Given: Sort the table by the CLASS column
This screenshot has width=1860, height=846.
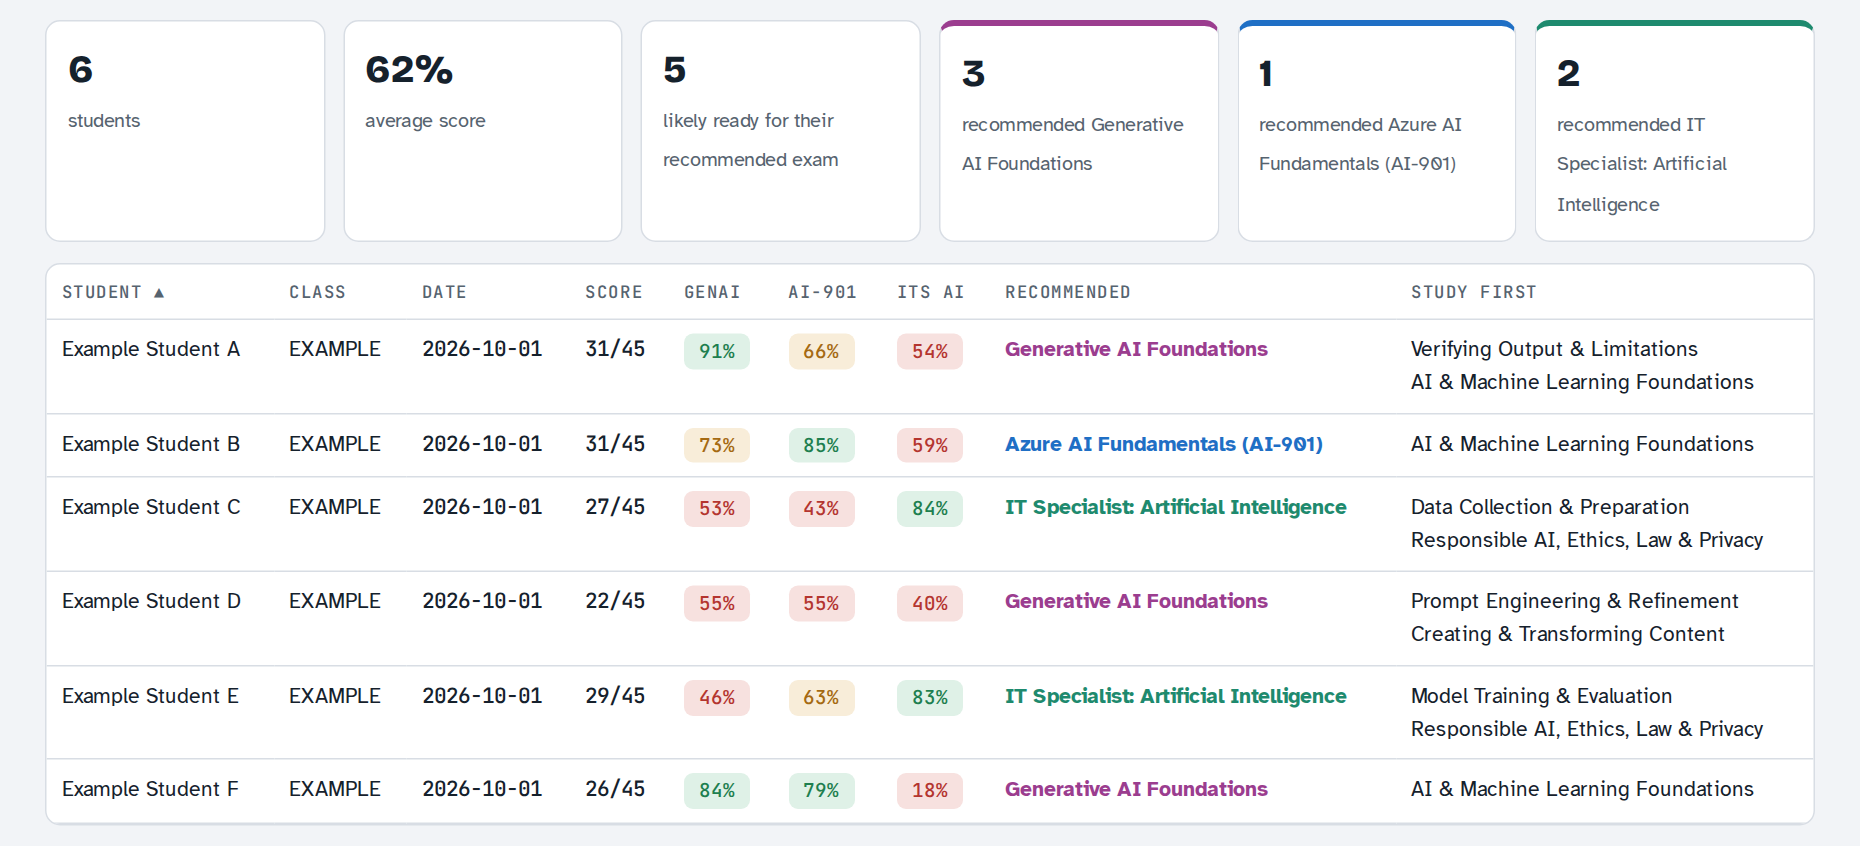Looking at the screenshot, I should (317, 292).
